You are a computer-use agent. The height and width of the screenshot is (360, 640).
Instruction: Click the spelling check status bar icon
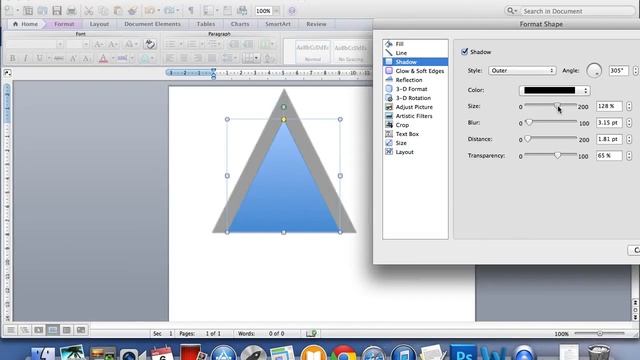[x=311, y=333]
